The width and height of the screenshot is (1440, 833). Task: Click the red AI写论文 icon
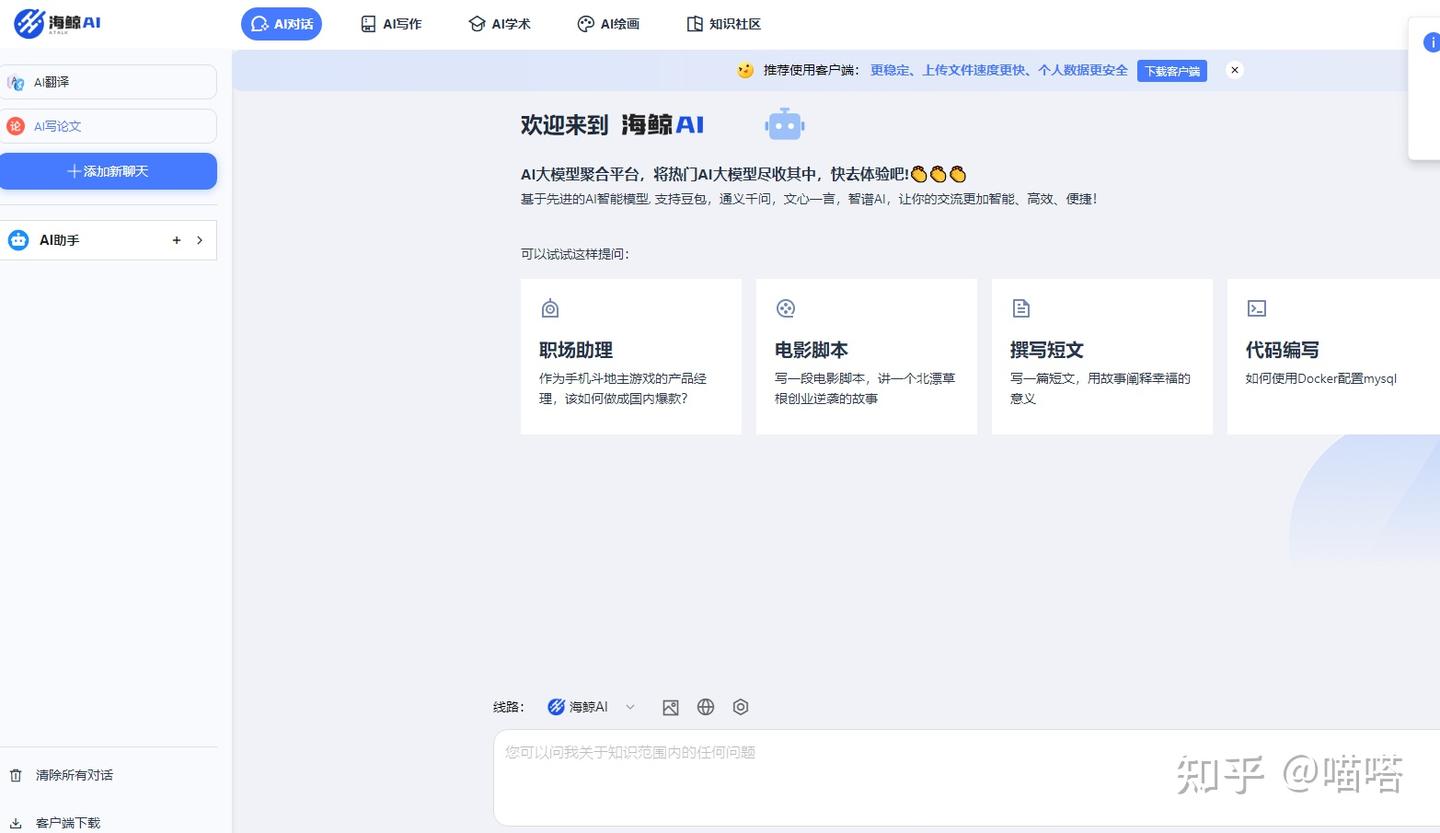pyautogui.click(x=15, y=126)
